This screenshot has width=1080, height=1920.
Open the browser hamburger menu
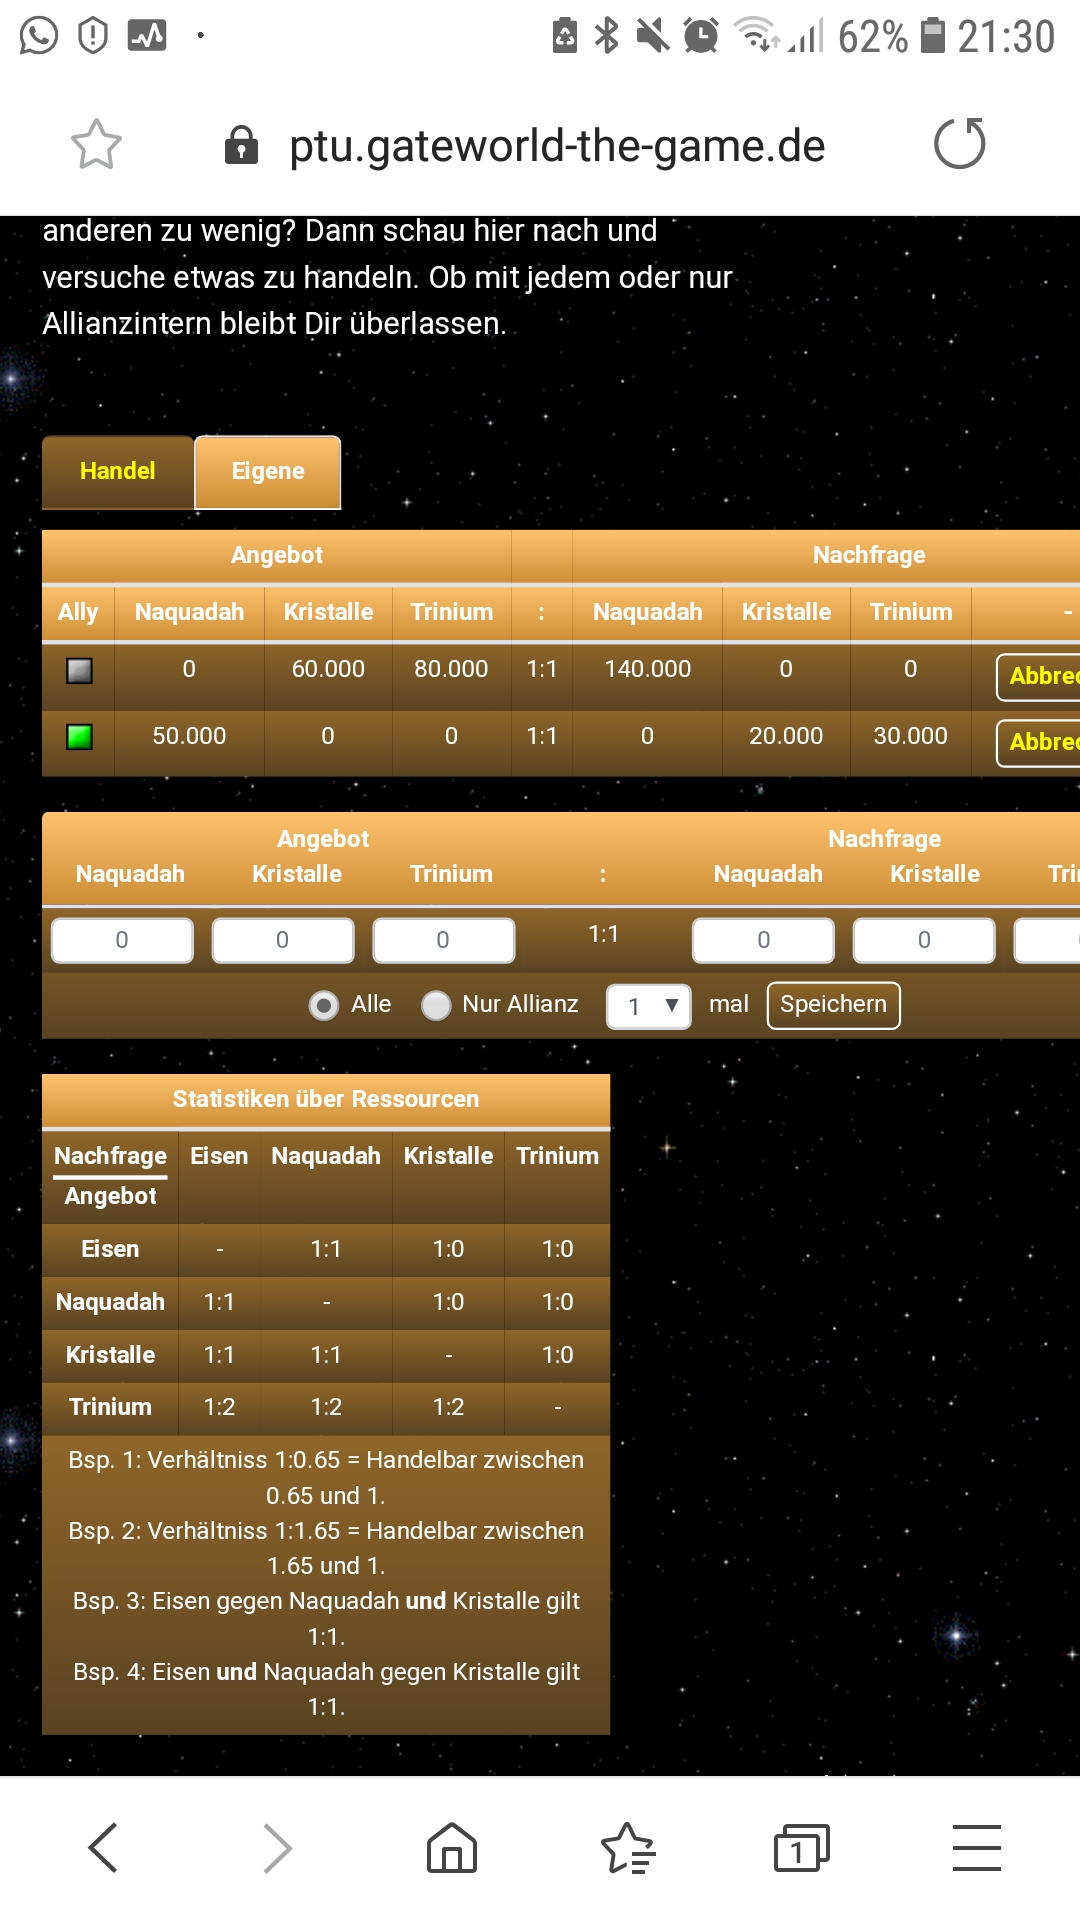[x=976, y=1847]
